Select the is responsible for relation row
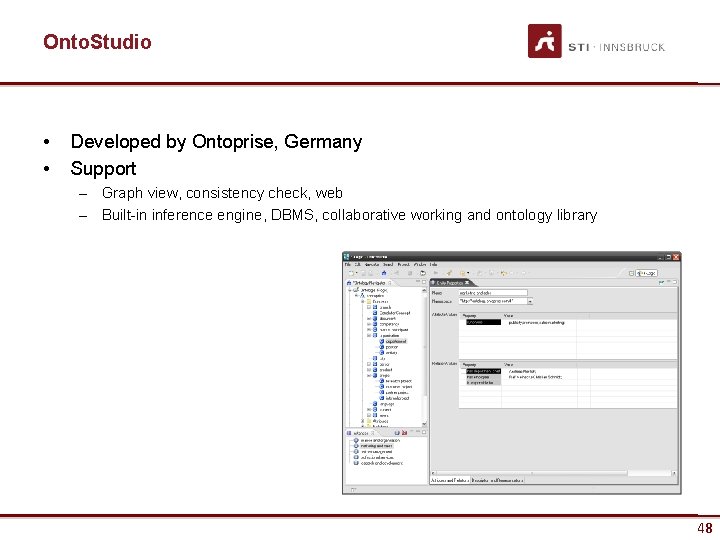 coord(483,382)
